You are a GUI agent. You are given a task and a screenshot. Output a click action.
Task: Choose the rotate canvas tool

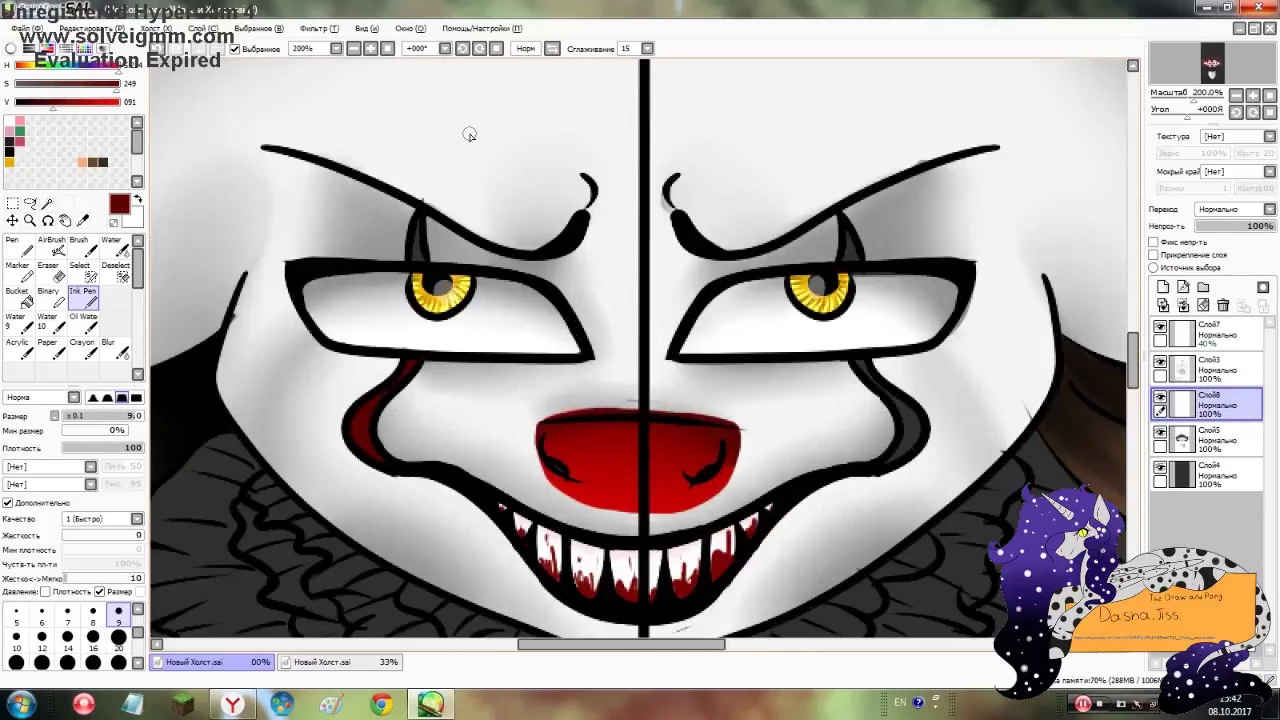(x=48, y=221)
